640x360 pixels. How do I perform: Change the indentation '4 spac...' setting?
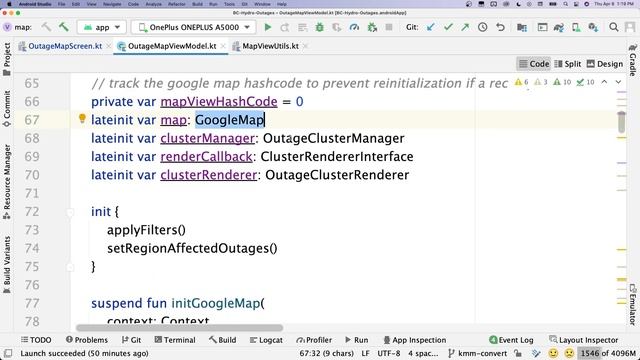coord(423,353)
